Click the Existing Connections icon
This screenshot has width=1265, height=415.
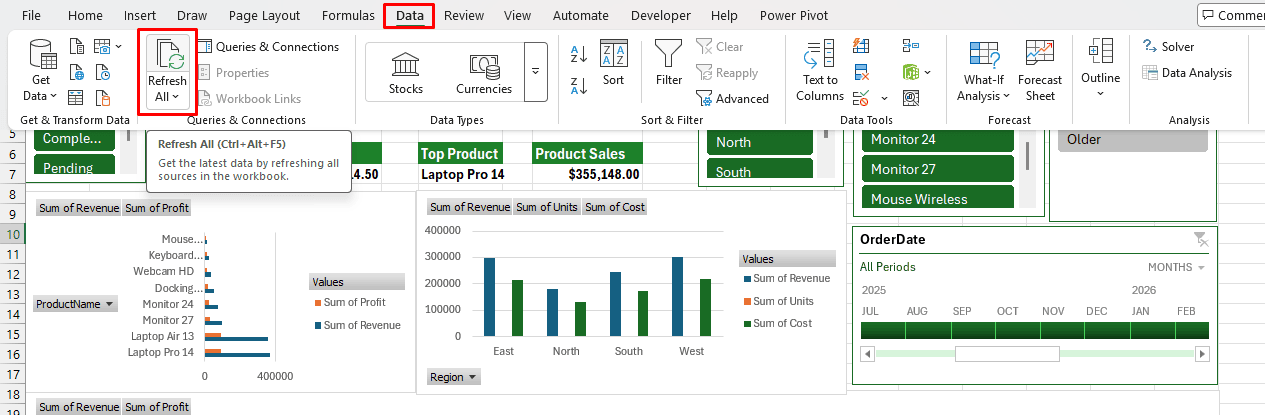103,98
